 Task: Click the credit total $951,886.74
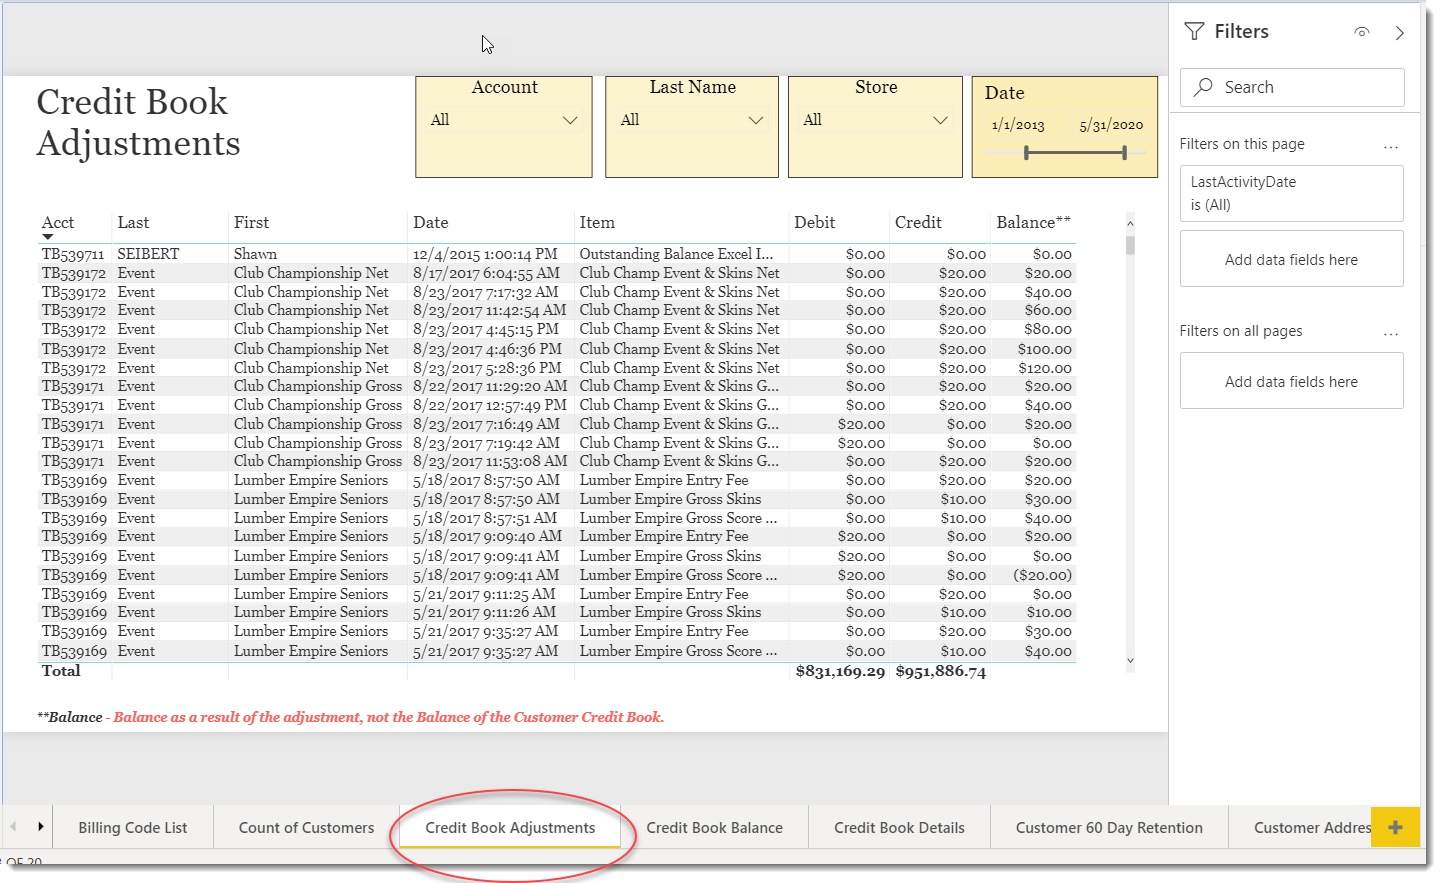point(941,671)
